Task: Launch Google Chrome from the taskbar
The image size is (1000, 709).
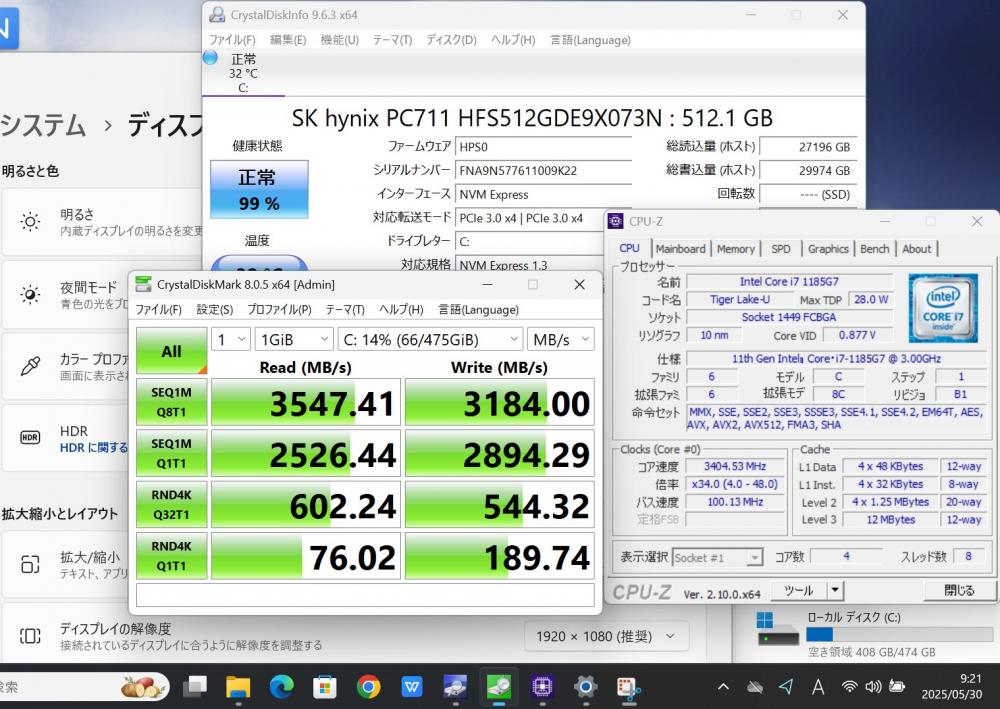Action: [x=368, y=687]
